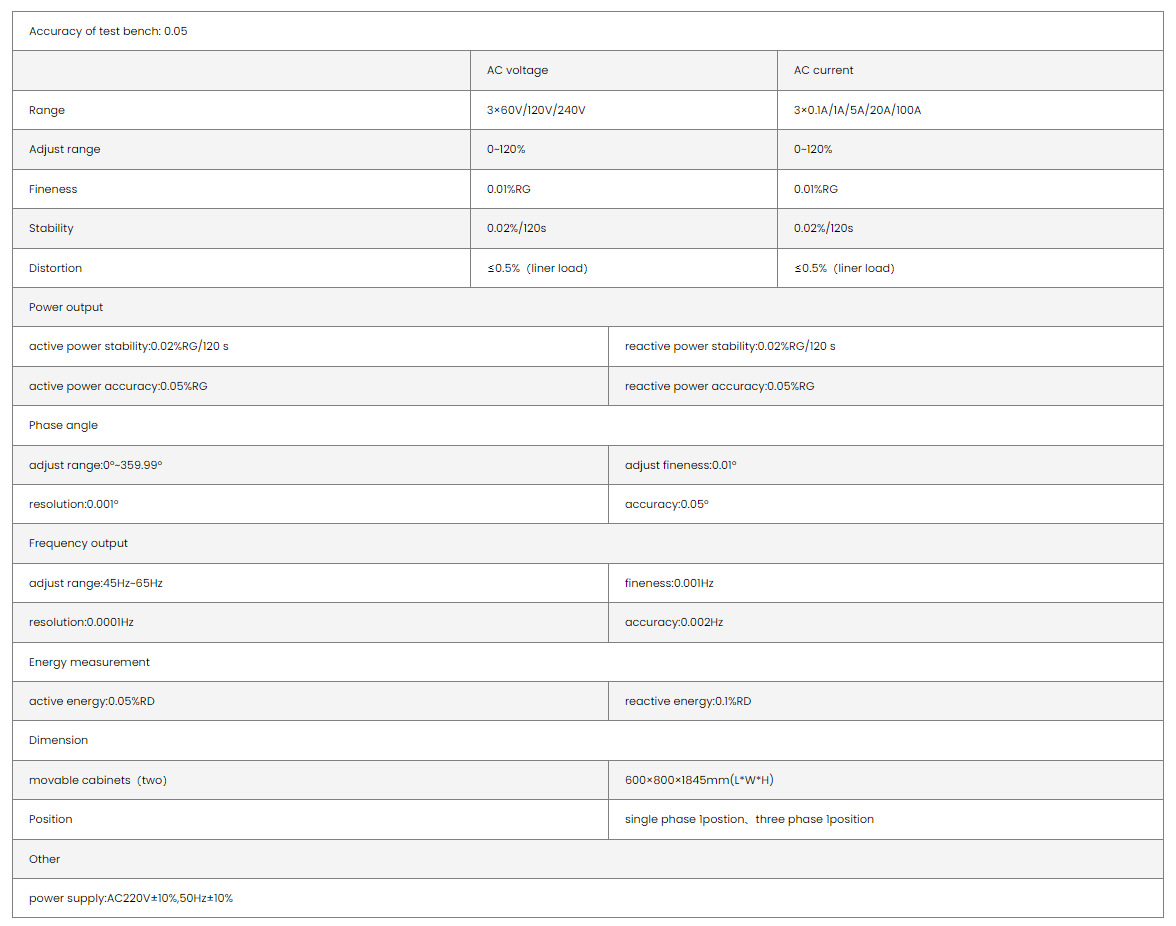This screenshot has height=926, width=1176.
Task: Select the active power stability cell
Action: 129,346
